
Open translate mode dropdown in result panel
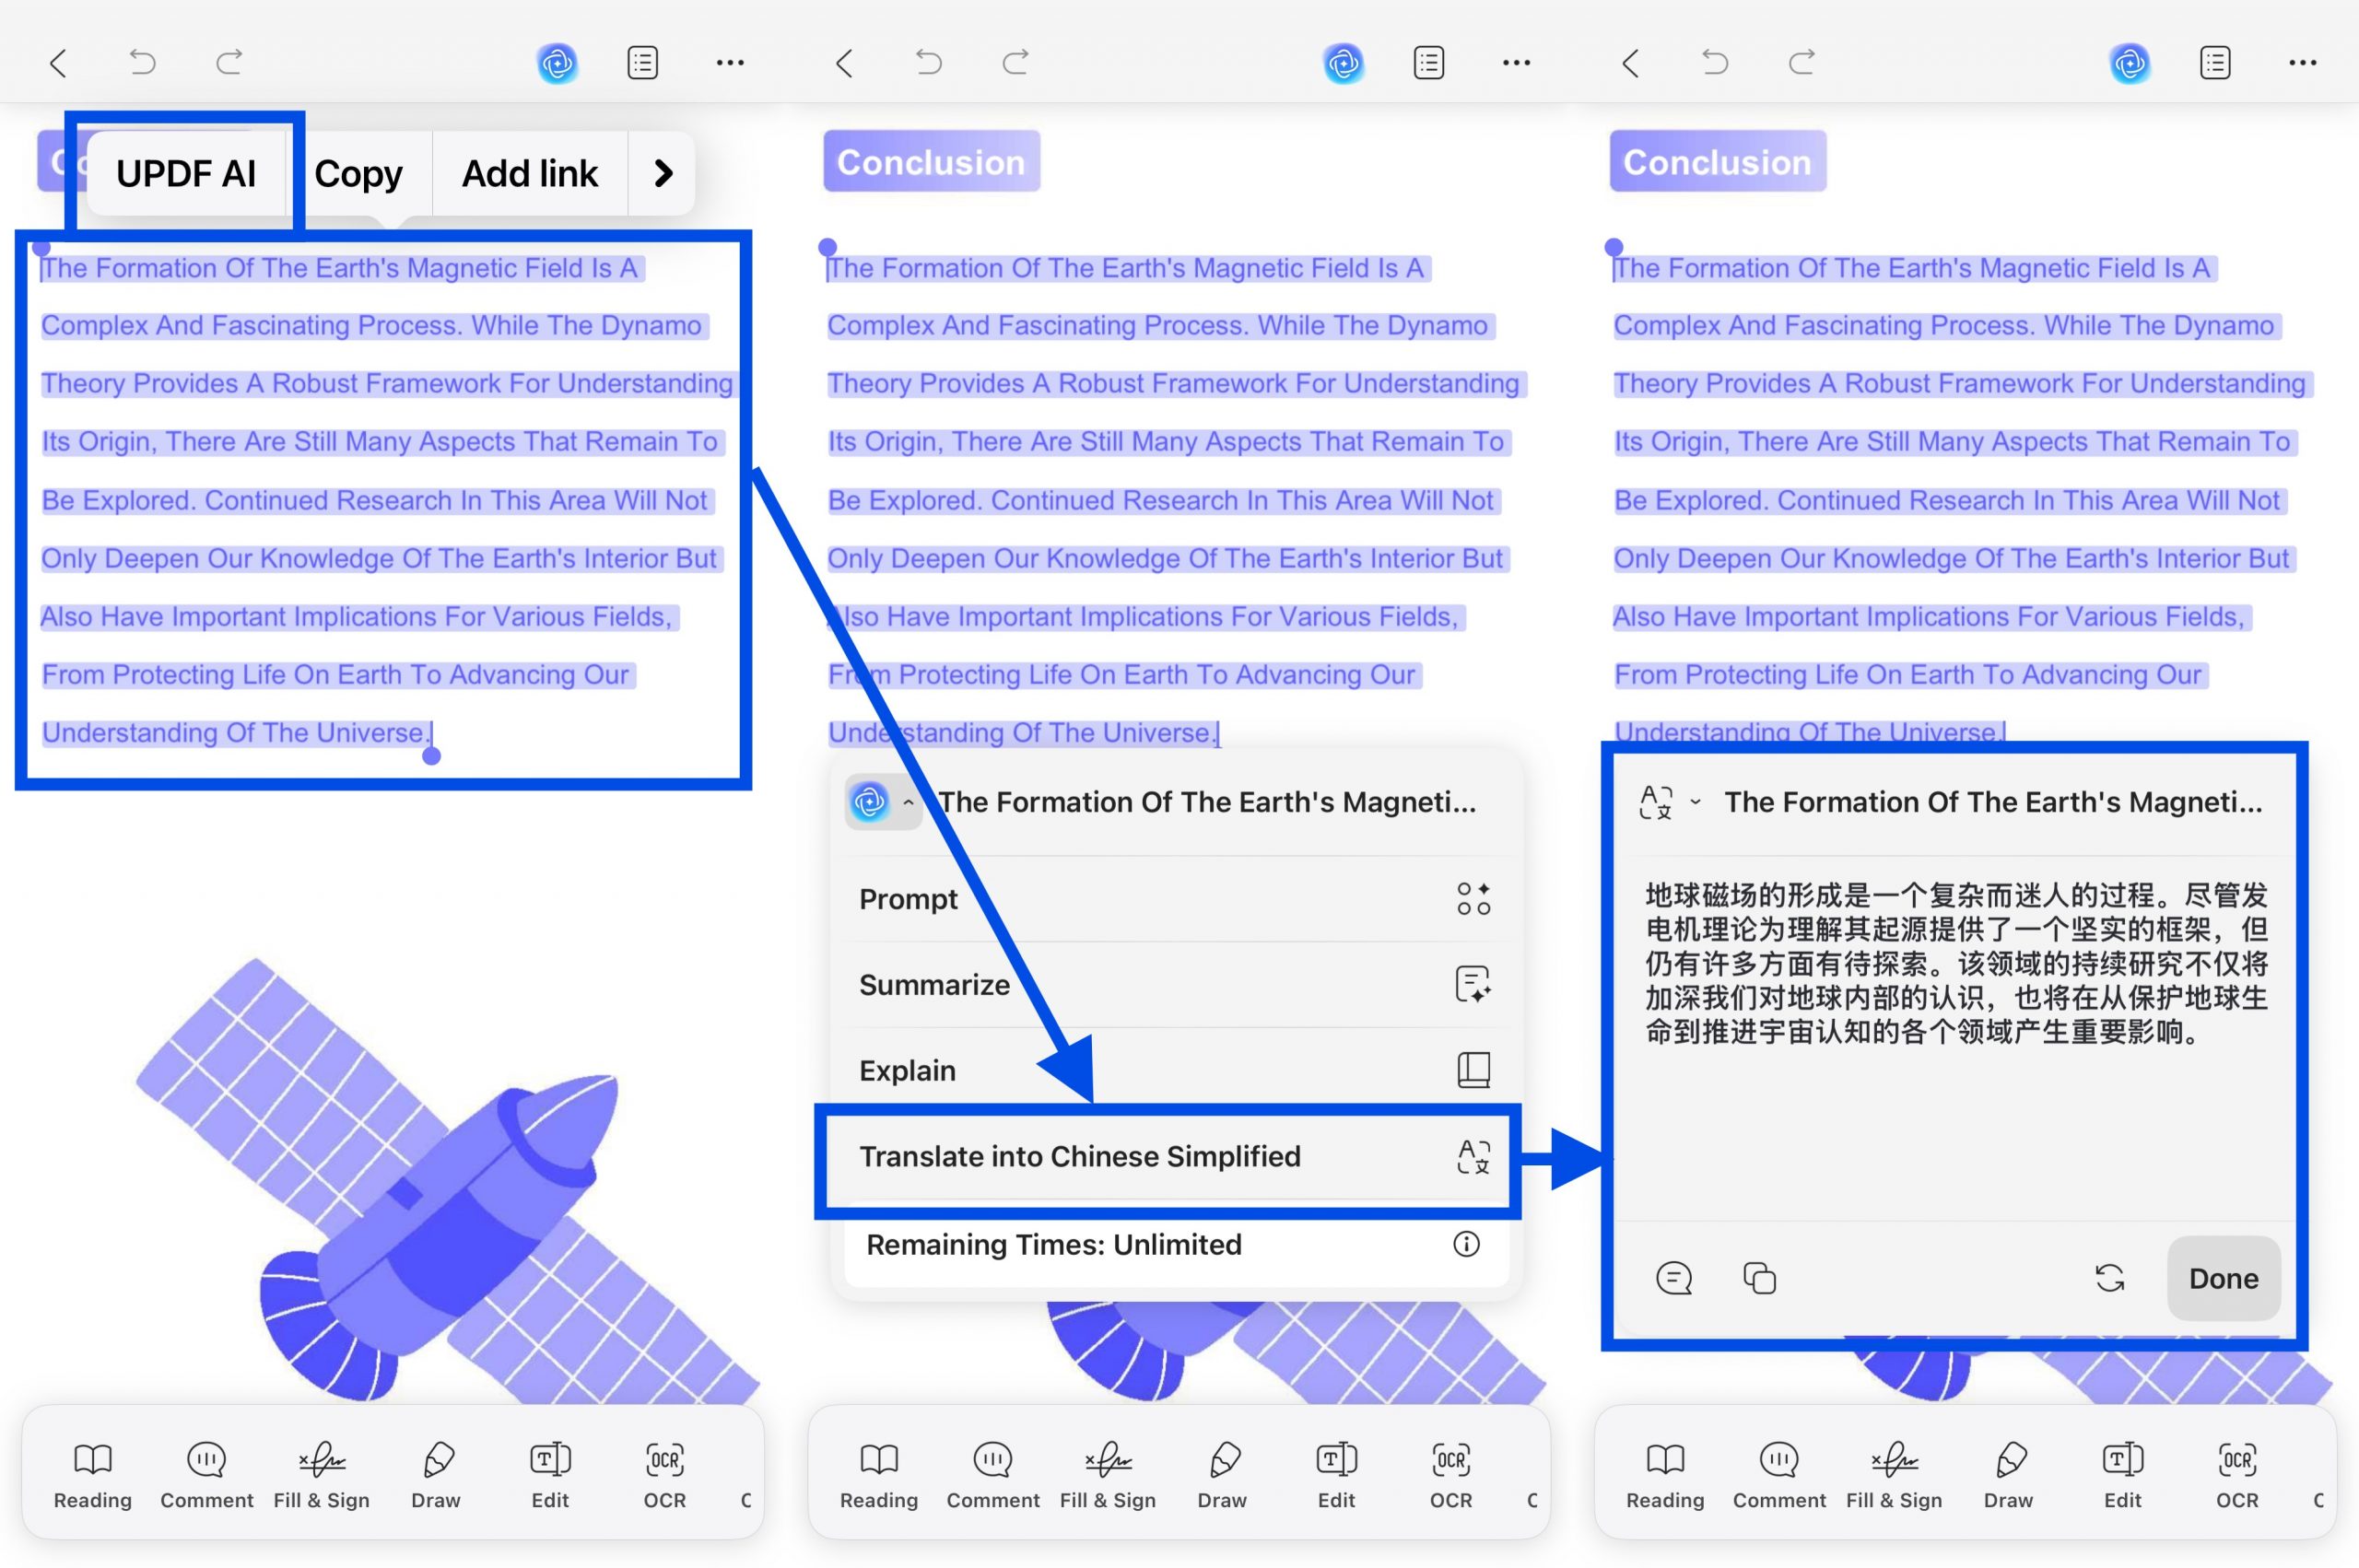point(1670,802)
